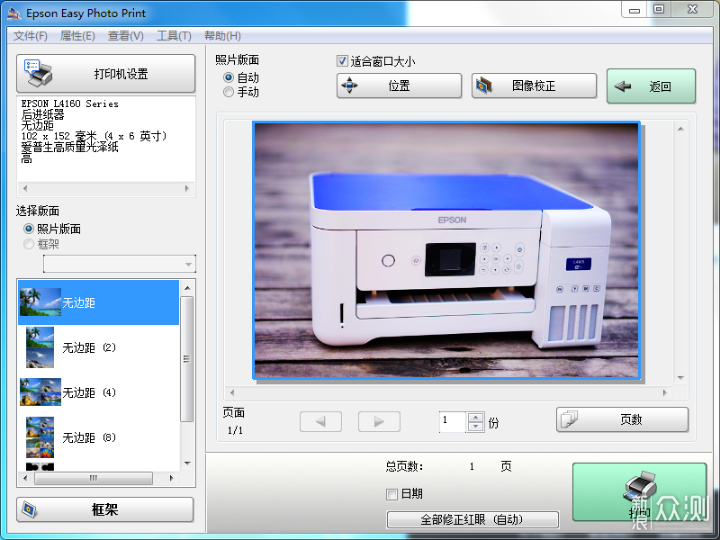Expand the frame selection dropdown
The image size is (720, 540).
[187, 264]
